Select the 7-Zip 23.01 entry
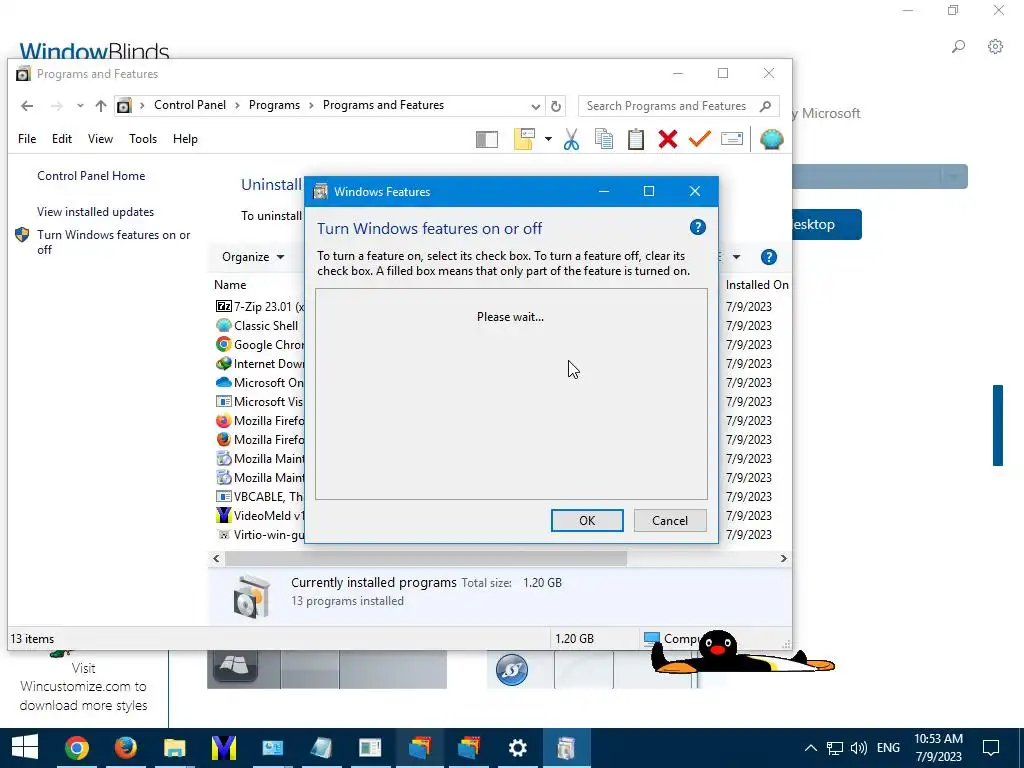 coord(260,306)
